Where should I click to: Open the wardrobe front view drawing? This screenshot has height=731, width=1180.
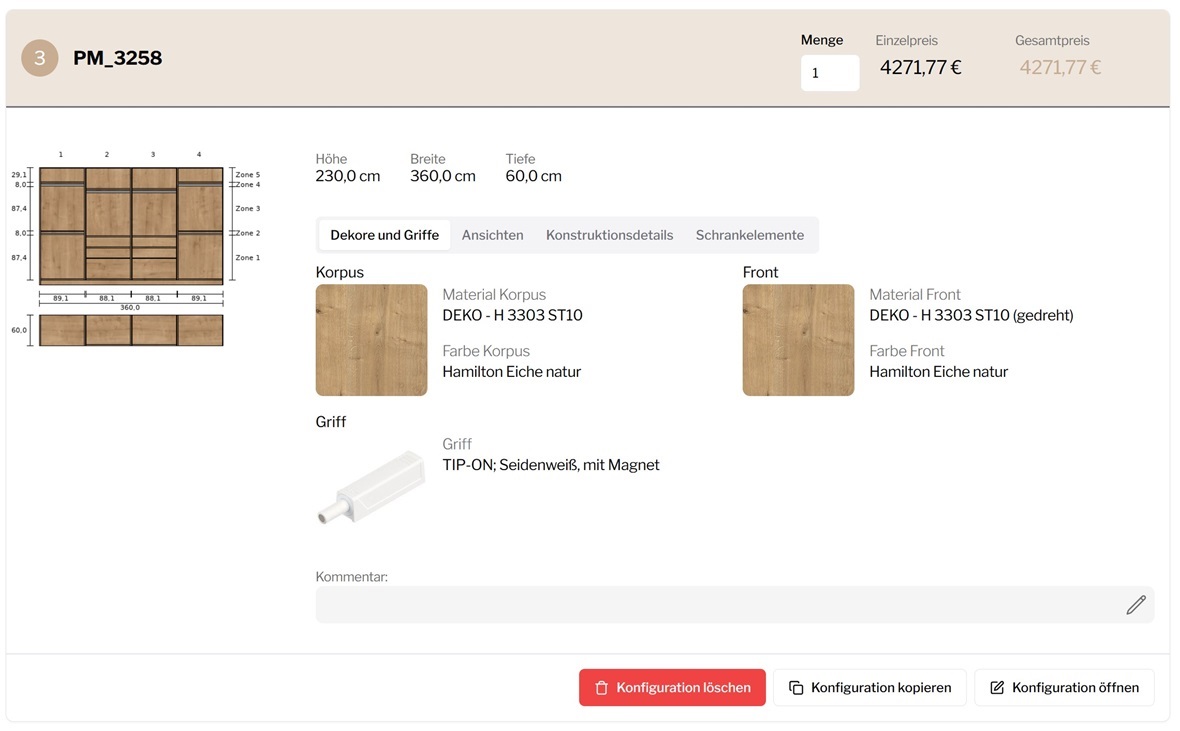(x=131, y=225)
